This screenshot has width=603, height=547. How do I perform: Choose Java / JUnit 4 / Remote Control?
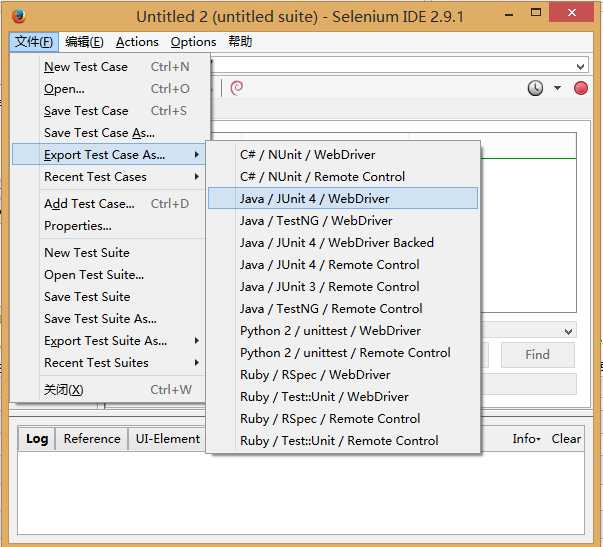tap(343, 265)
